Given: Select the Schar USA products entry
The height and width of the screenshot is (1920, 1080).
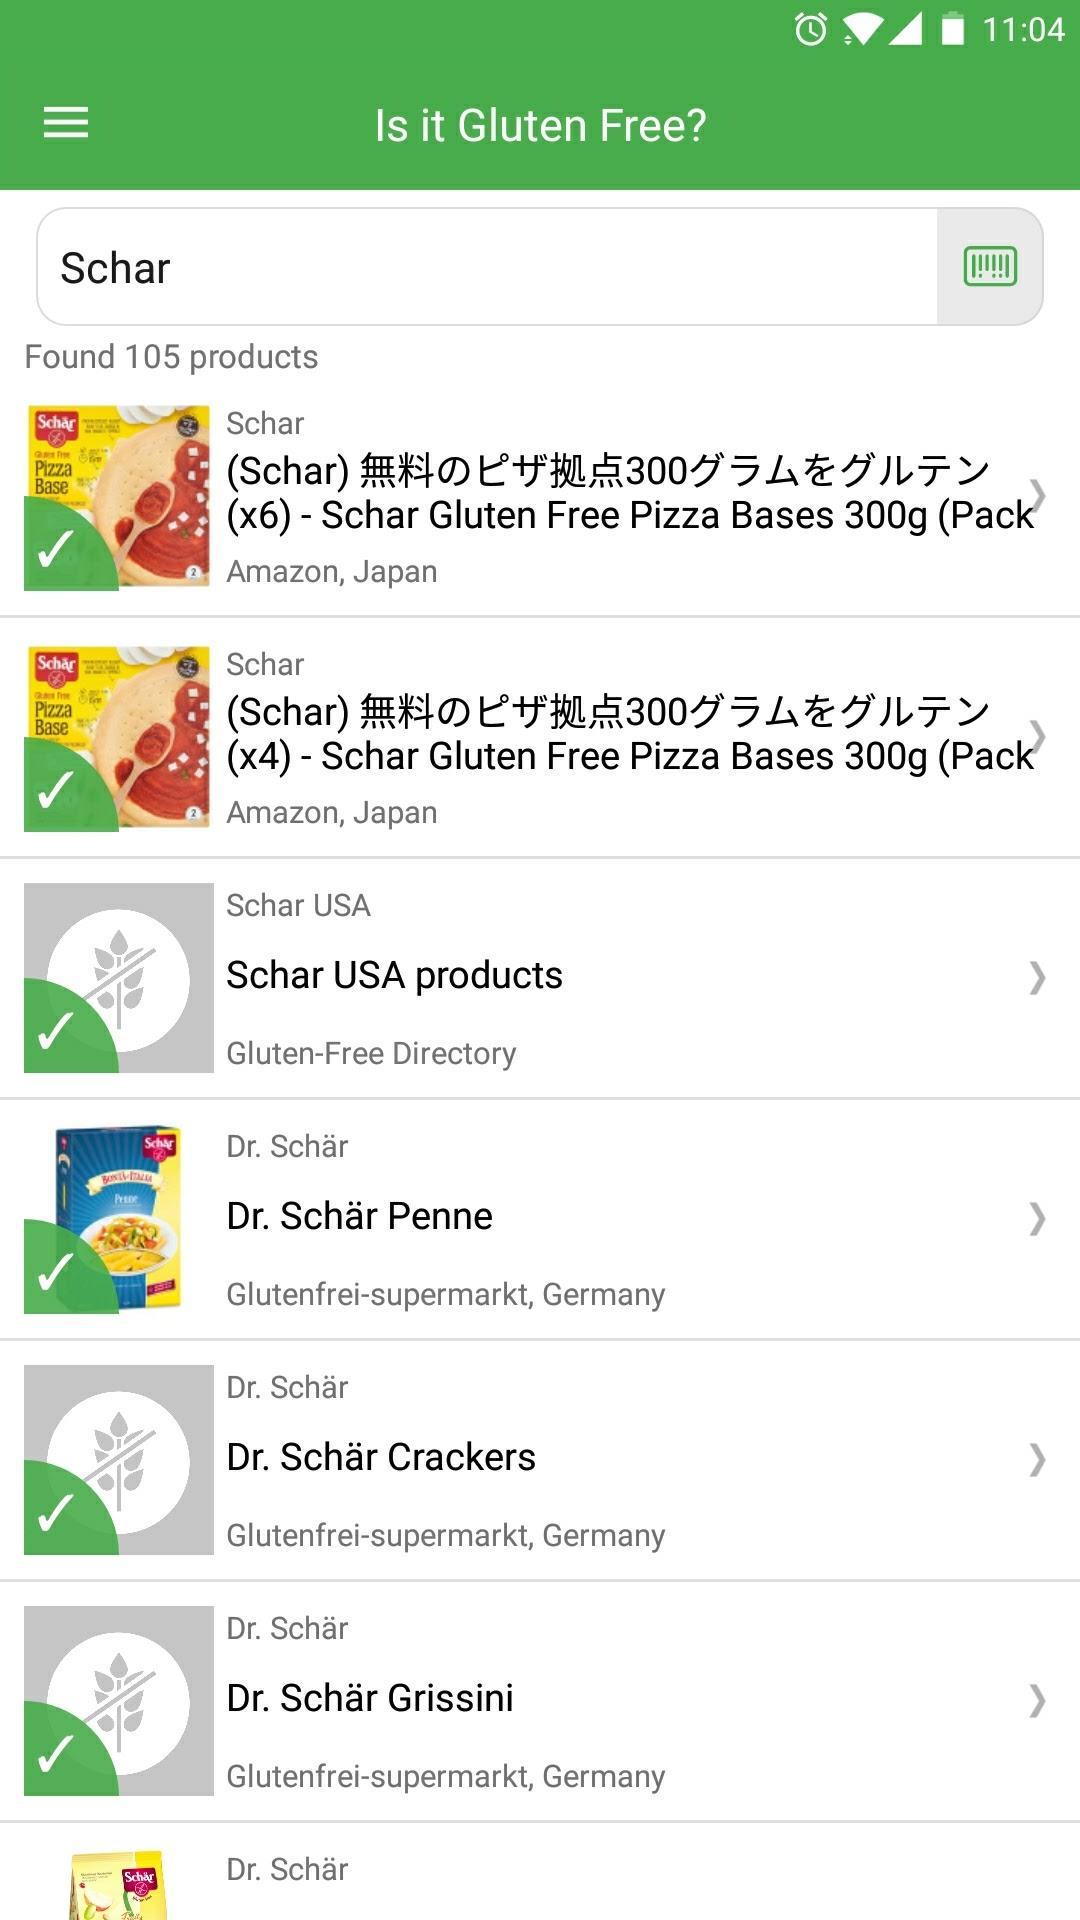Looking at the screenshot, I should (x=395, y=975).
